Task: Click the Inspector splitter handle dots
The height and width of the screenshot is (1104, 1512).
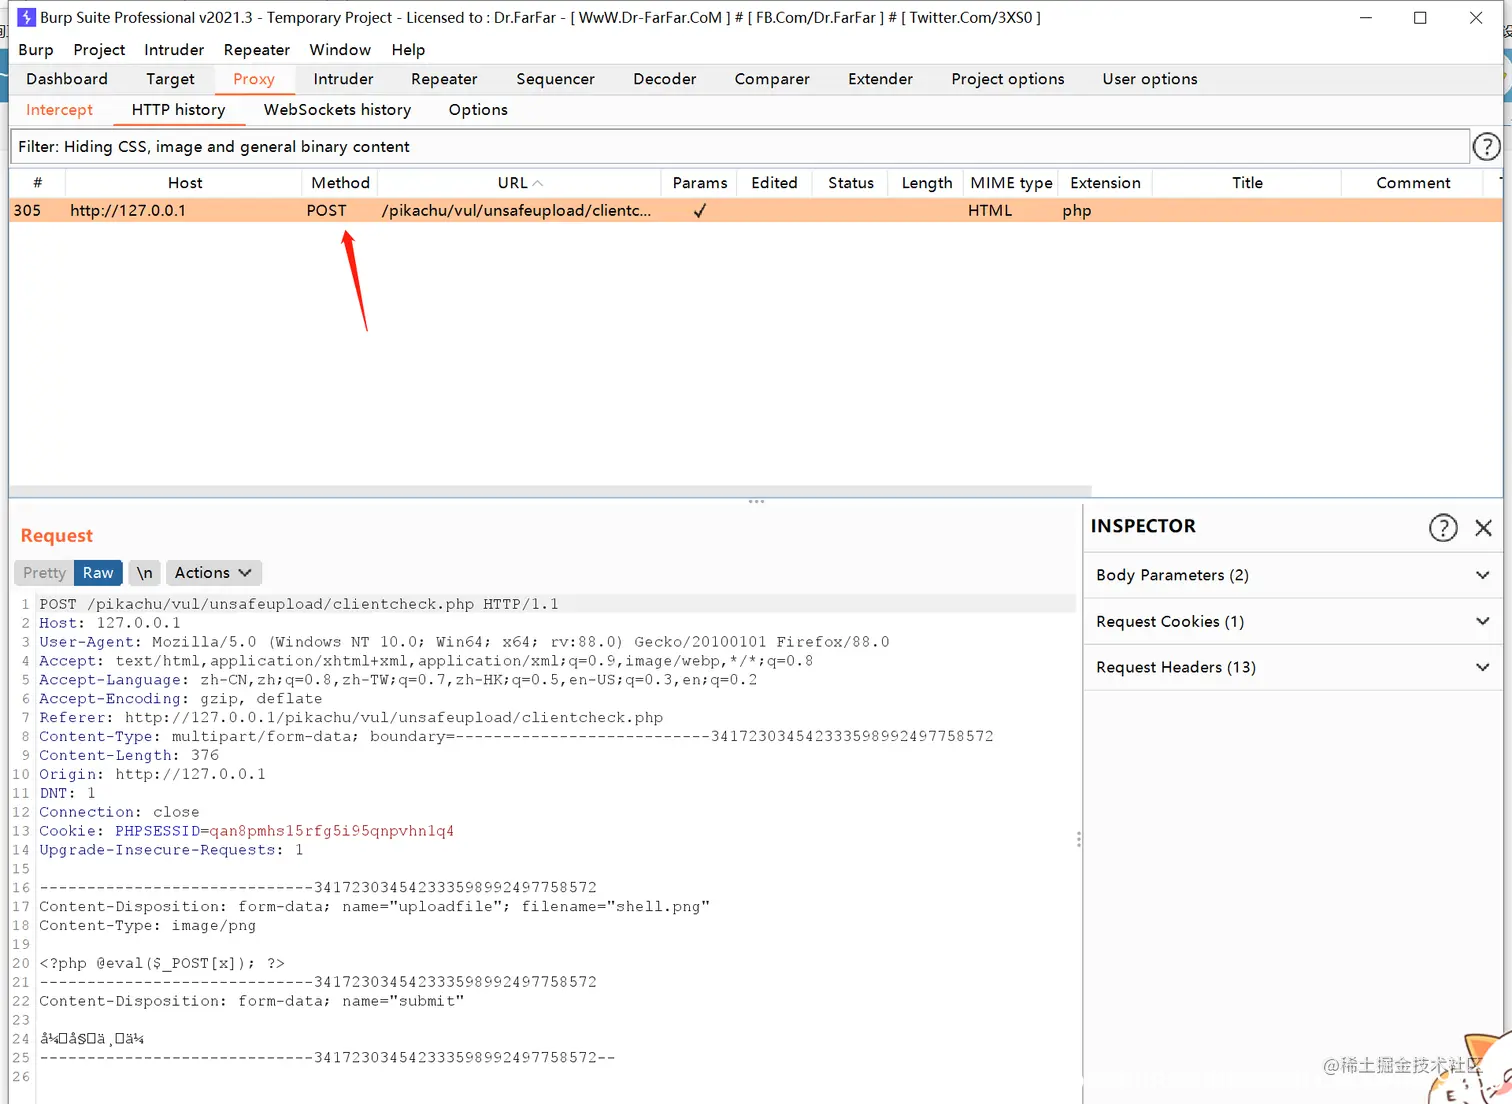Action: click(1079, 839)
